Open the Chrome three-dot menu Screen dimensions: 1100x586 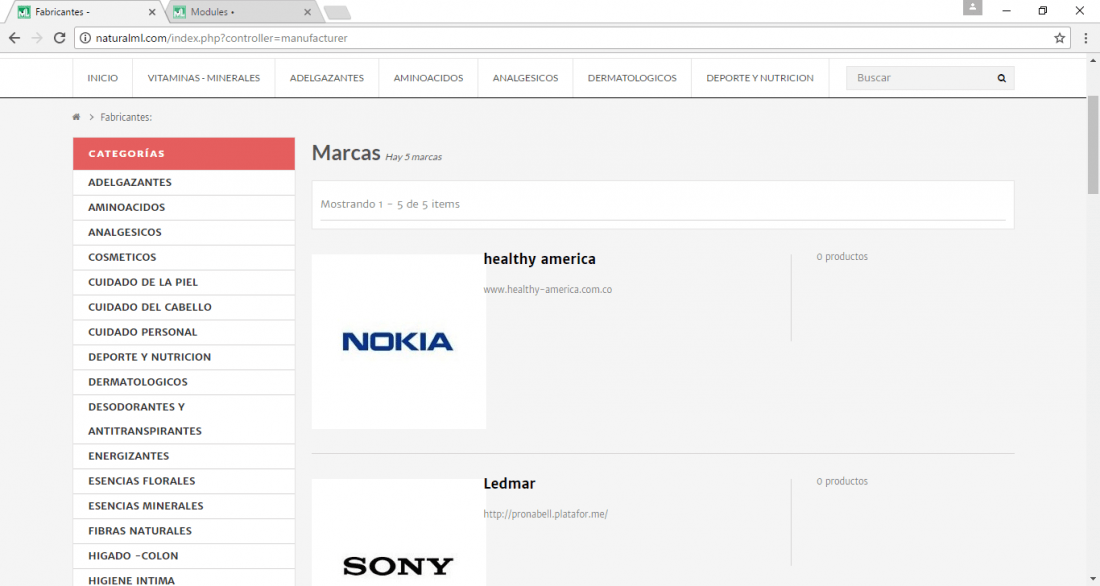1086,38
